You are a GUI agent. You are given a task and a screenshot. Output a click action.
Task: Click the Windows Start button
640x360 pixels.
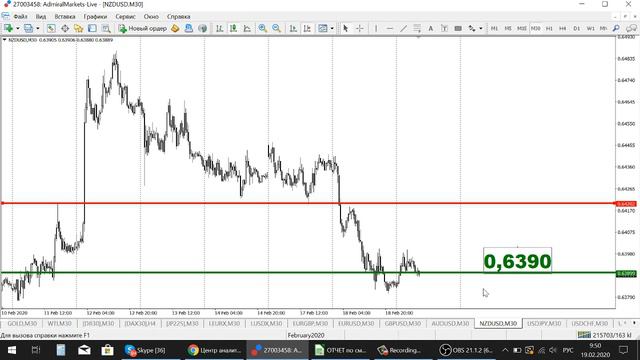pyautogui.click(x=11, y=350)
